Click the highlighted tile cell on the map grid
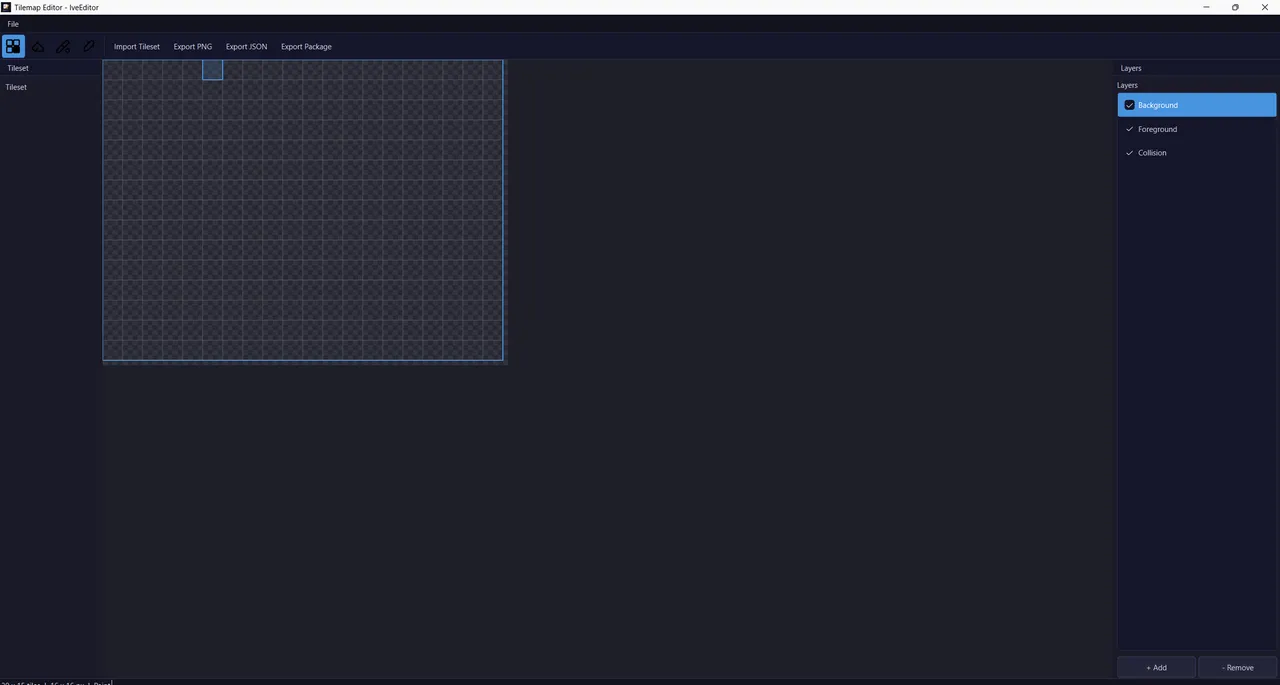The width and height of the screenshot is (1280, 685). [x=212, y=70]
